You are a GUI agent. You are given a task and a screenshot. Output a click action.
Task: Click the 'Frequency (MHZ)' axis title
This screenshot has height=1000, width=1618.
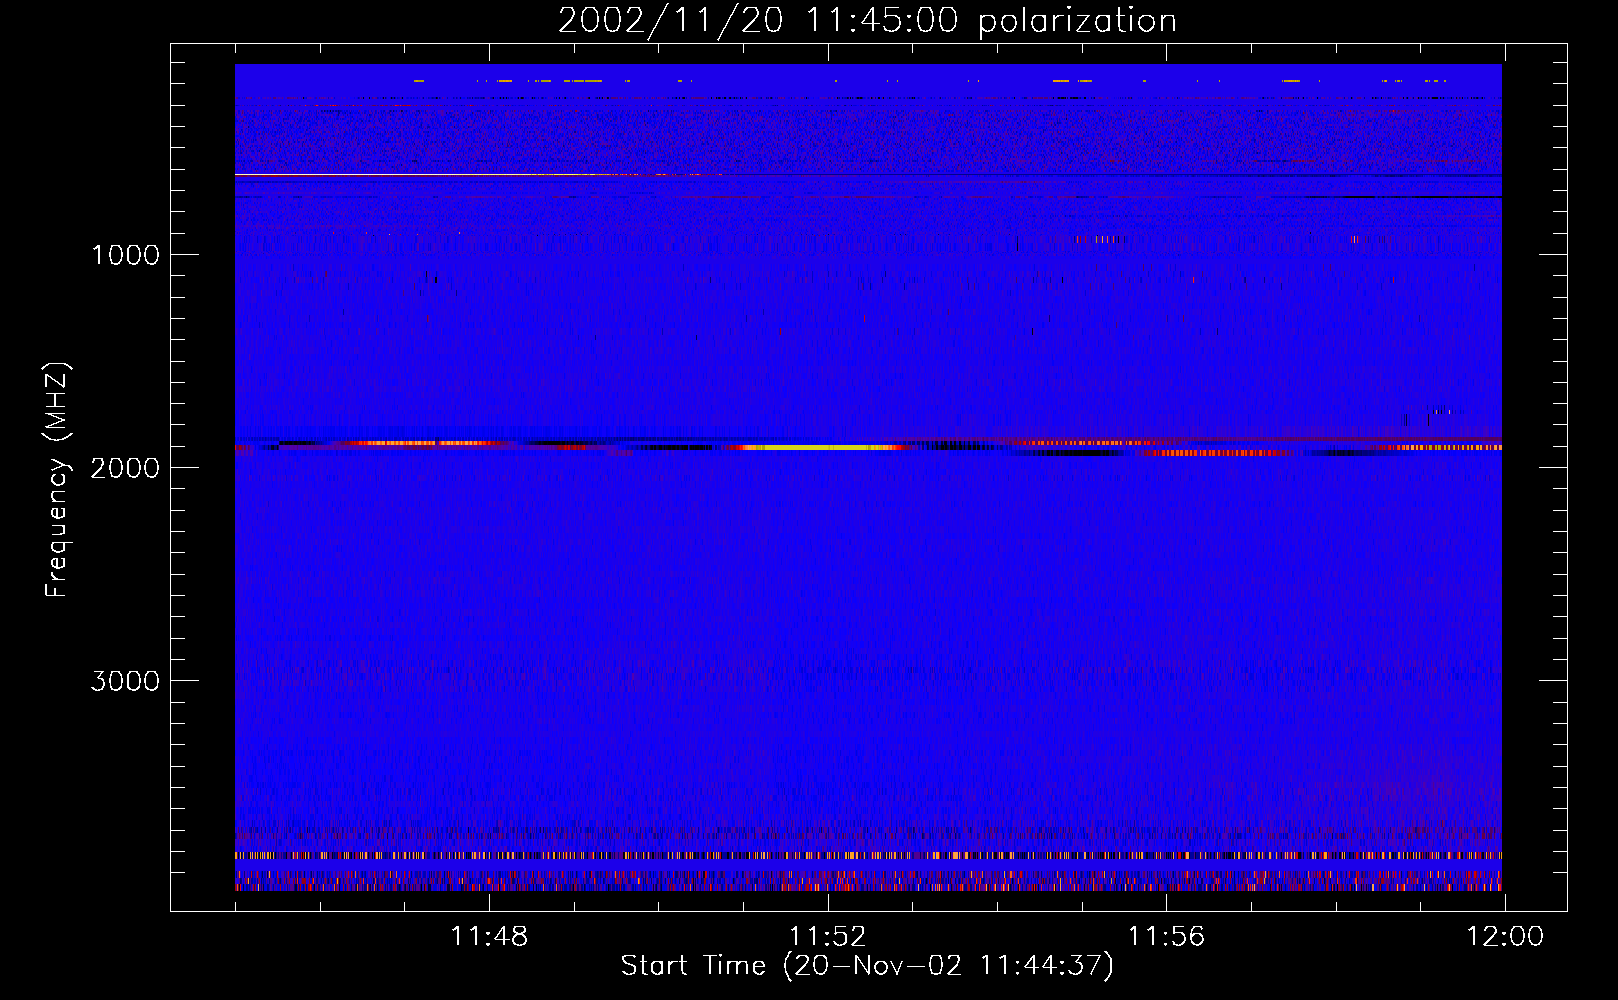(x=57, y=480)
